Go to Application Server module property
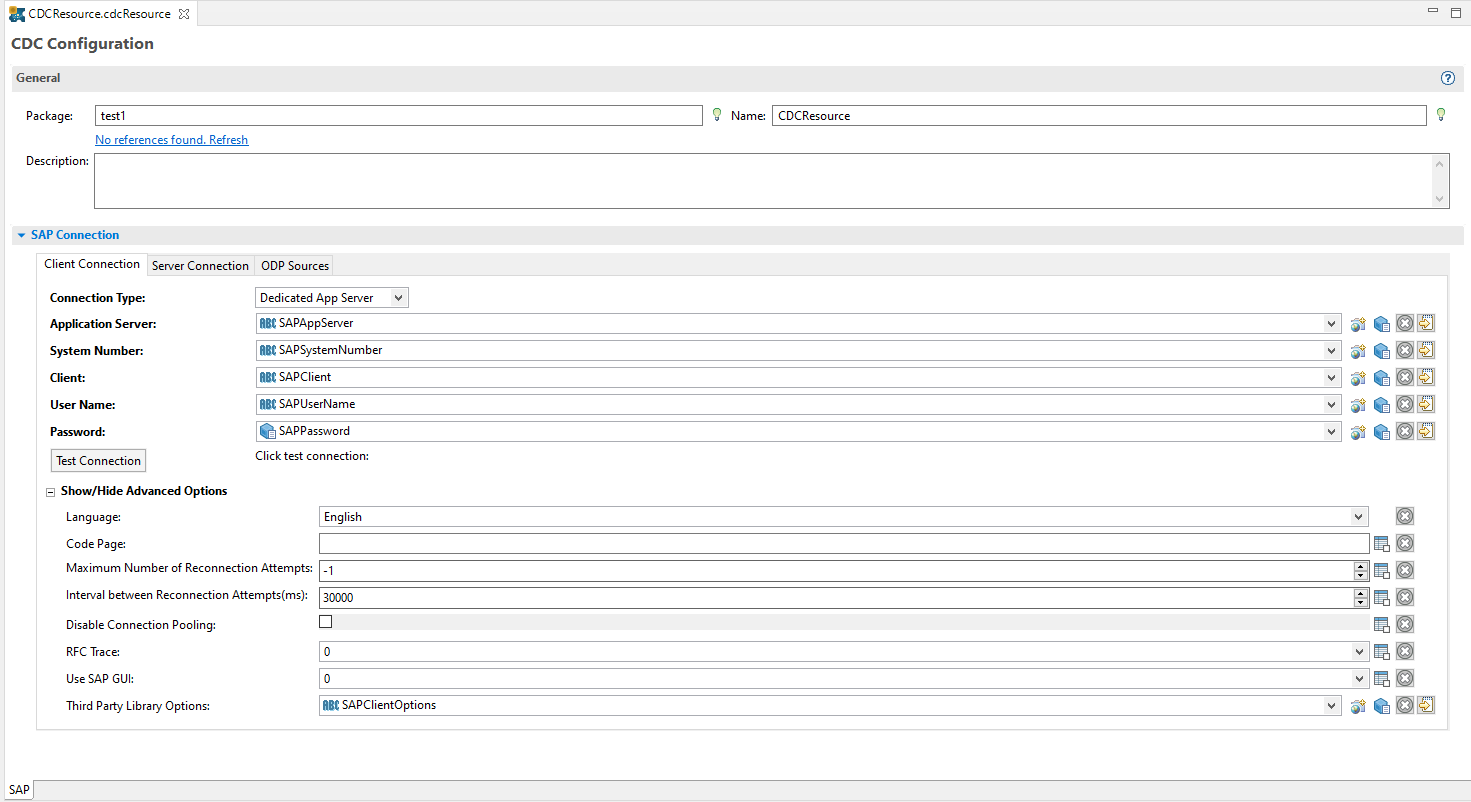 (1427, 324)
